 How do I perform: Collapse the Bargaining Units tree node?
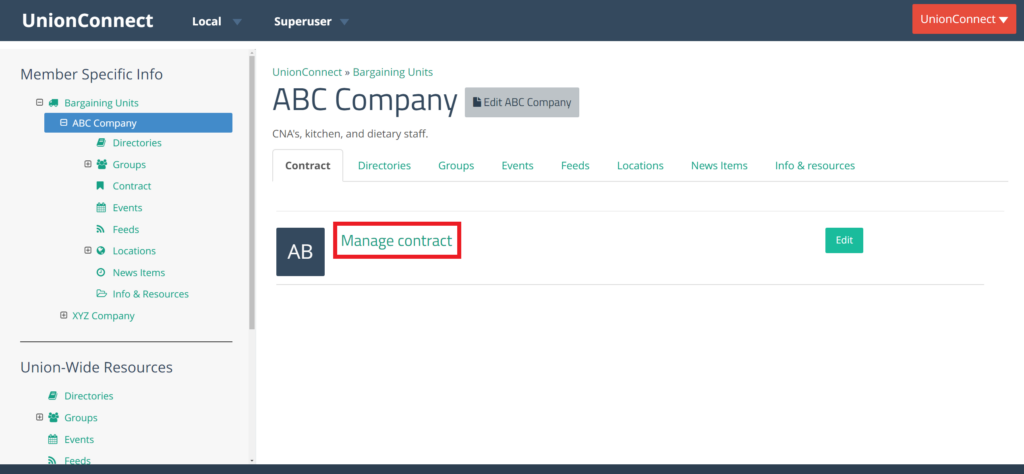pyautogui.click(x=39, y=103)
